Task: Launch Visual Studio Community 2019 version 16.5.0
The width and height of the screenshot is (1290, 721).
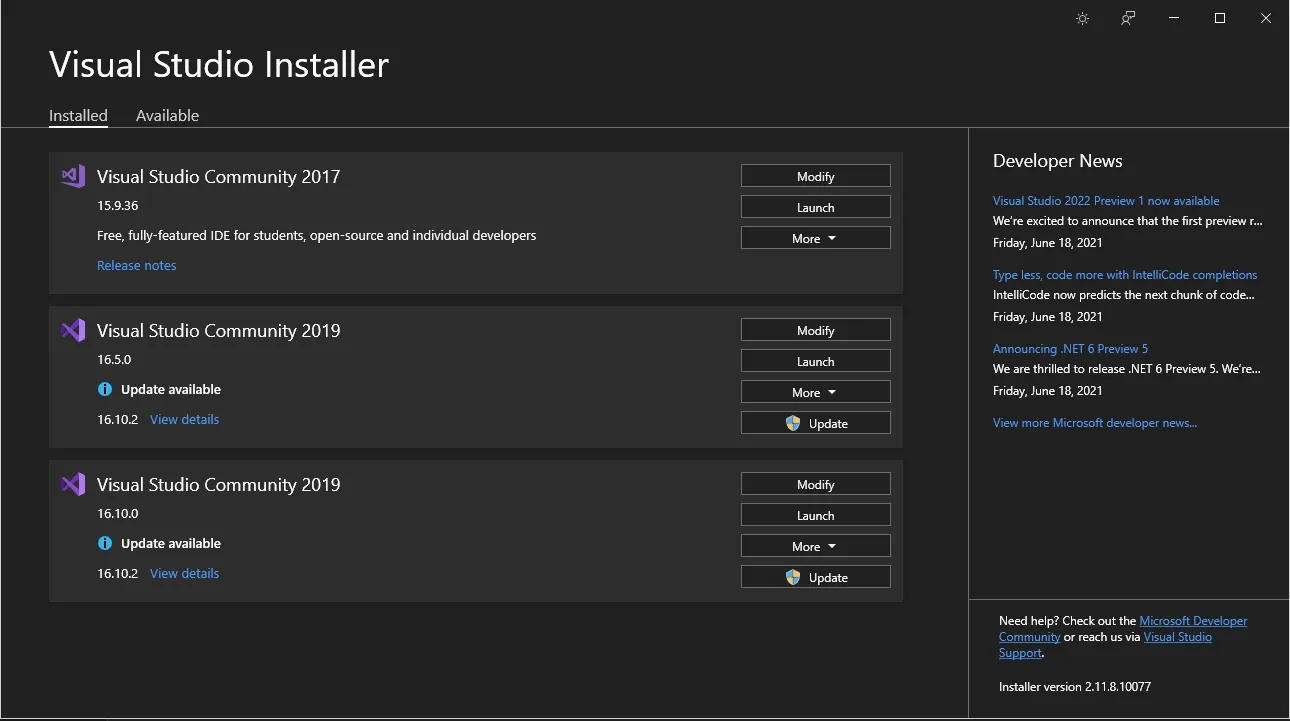Action: tap(815, 361)
